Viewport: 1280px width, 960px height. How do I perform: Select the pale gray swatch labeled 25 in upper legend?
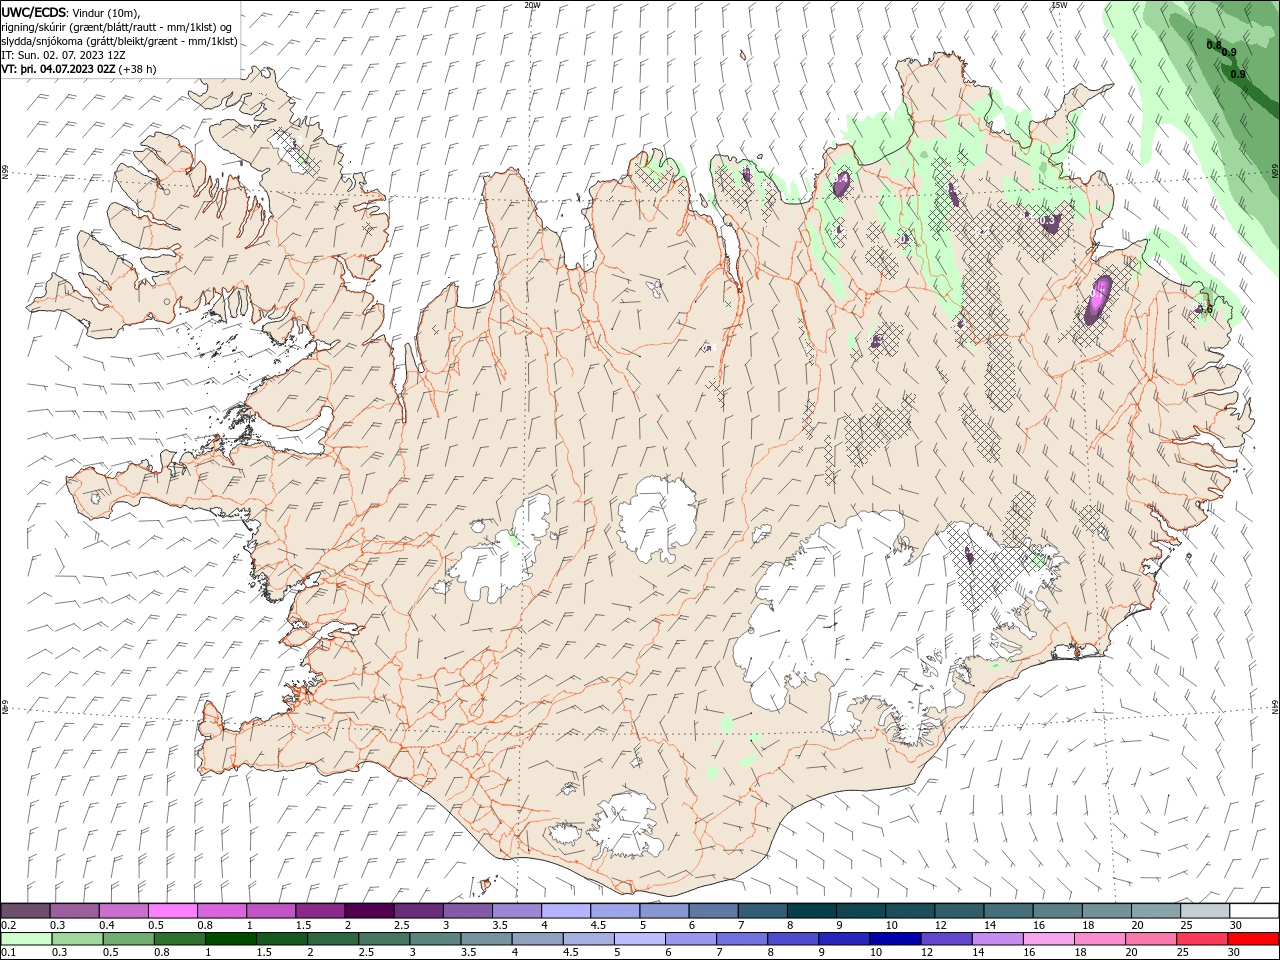[1205, 910]
